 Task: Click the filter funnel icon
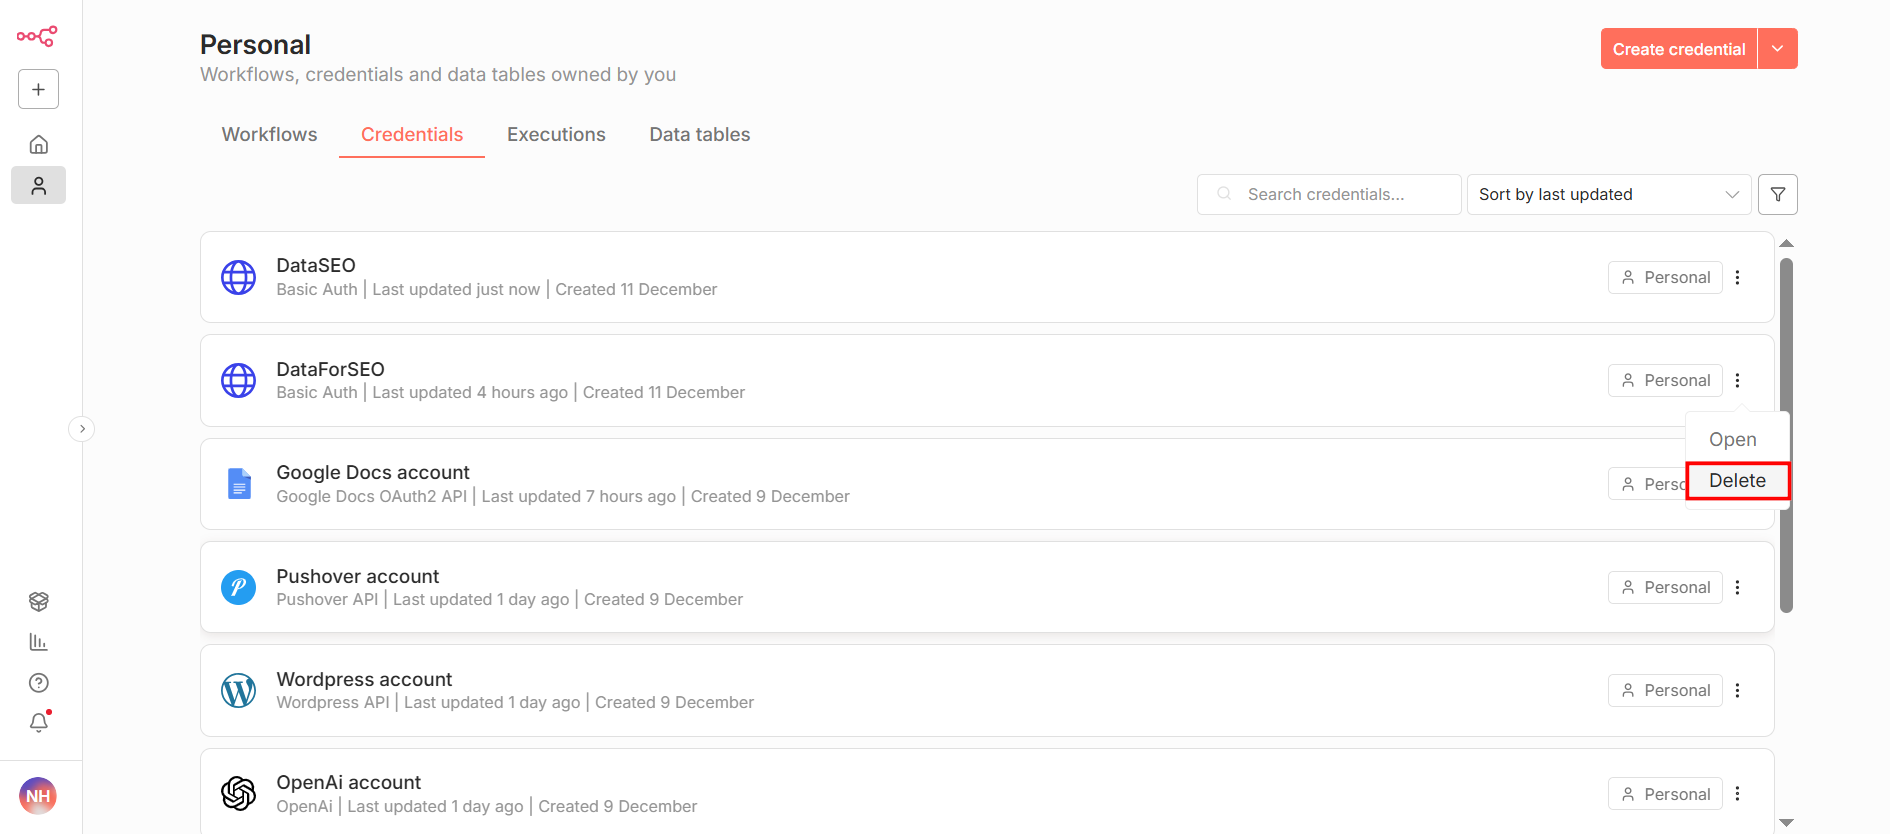click(x=1777, y=195)
